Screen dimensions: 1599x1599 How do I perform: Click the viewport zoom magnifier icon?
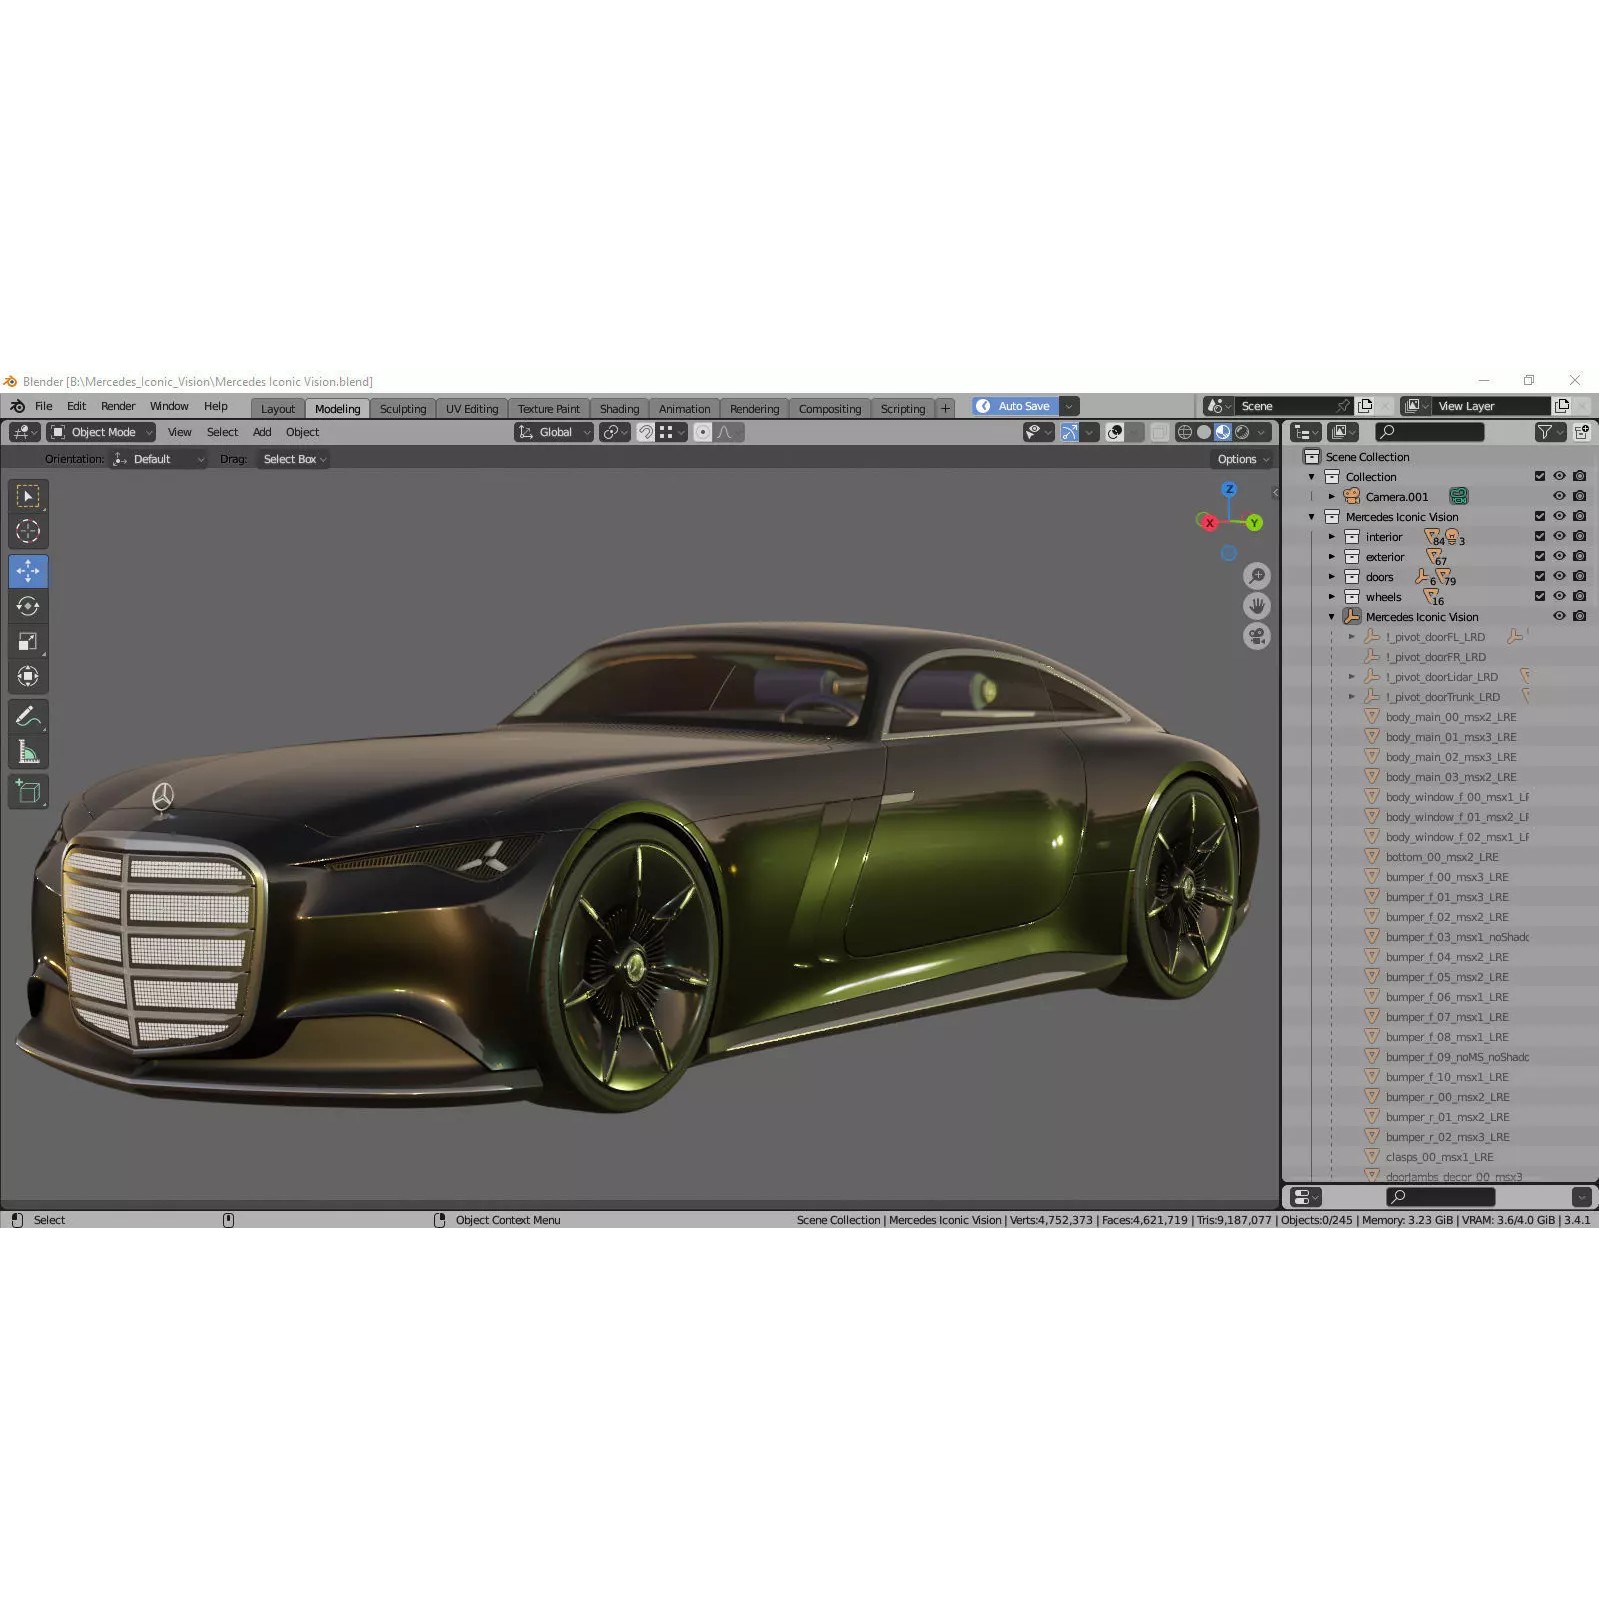click(1257, 576)
